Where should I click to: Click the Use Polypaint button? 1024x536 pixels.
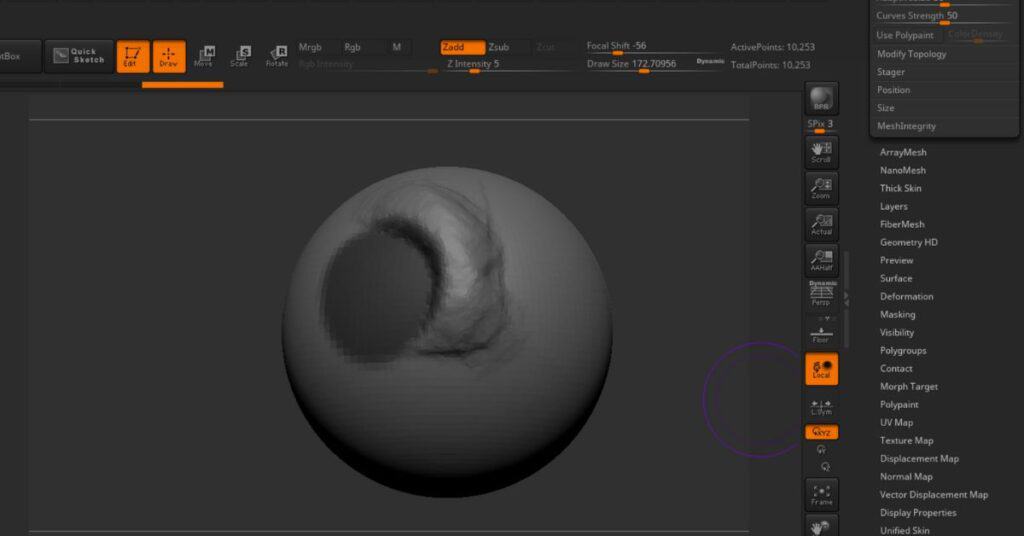(x=905, y=35)
